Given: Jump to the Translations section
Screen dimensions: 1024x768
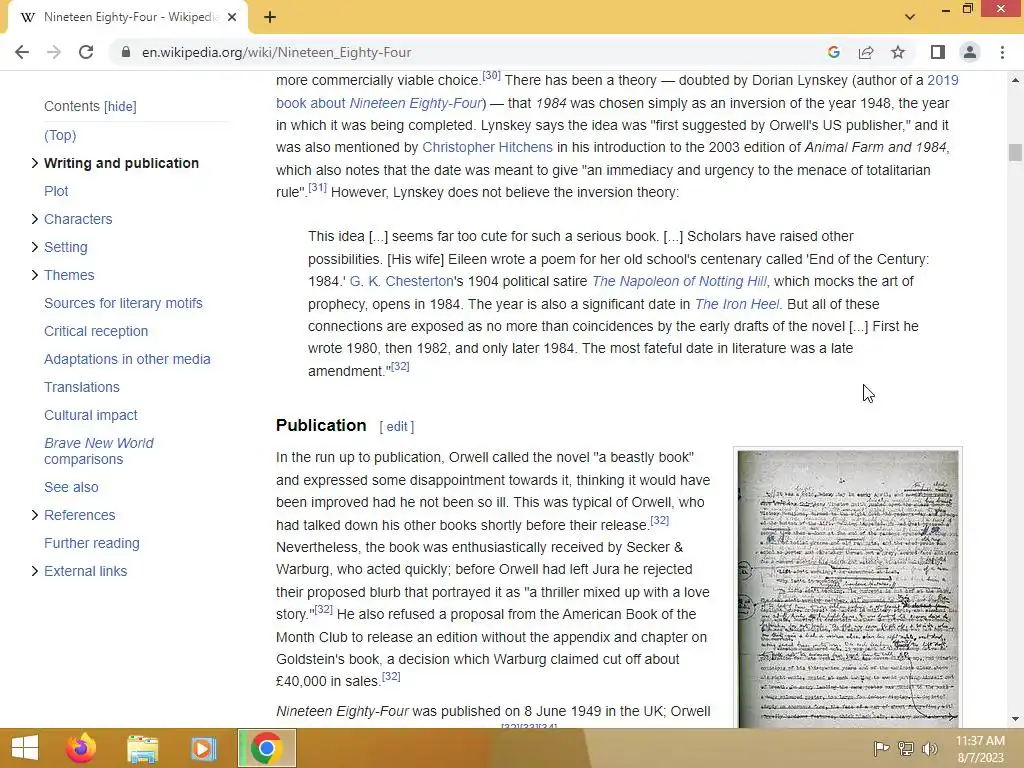Looking at the screenshot, I should point(82,387).
